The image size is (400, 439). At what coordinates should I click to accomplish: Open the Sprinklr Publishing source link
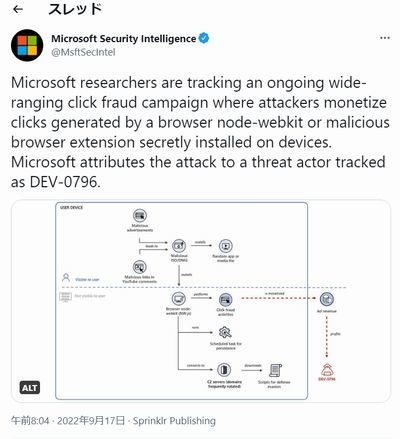pos(174,421)
